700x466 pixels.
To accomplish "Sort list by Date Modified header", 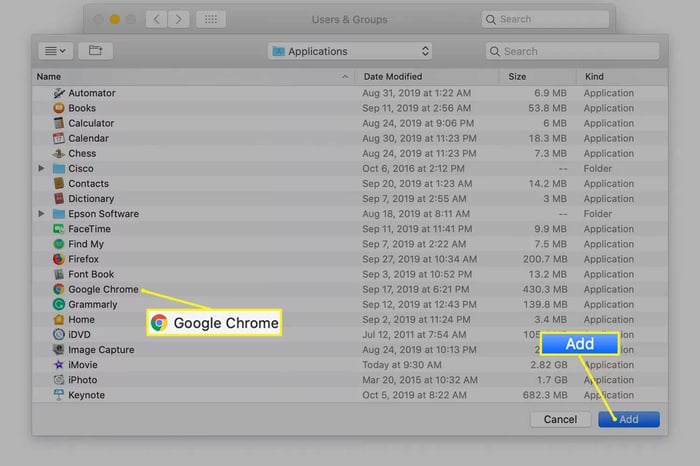I will (x=427, y=77).
